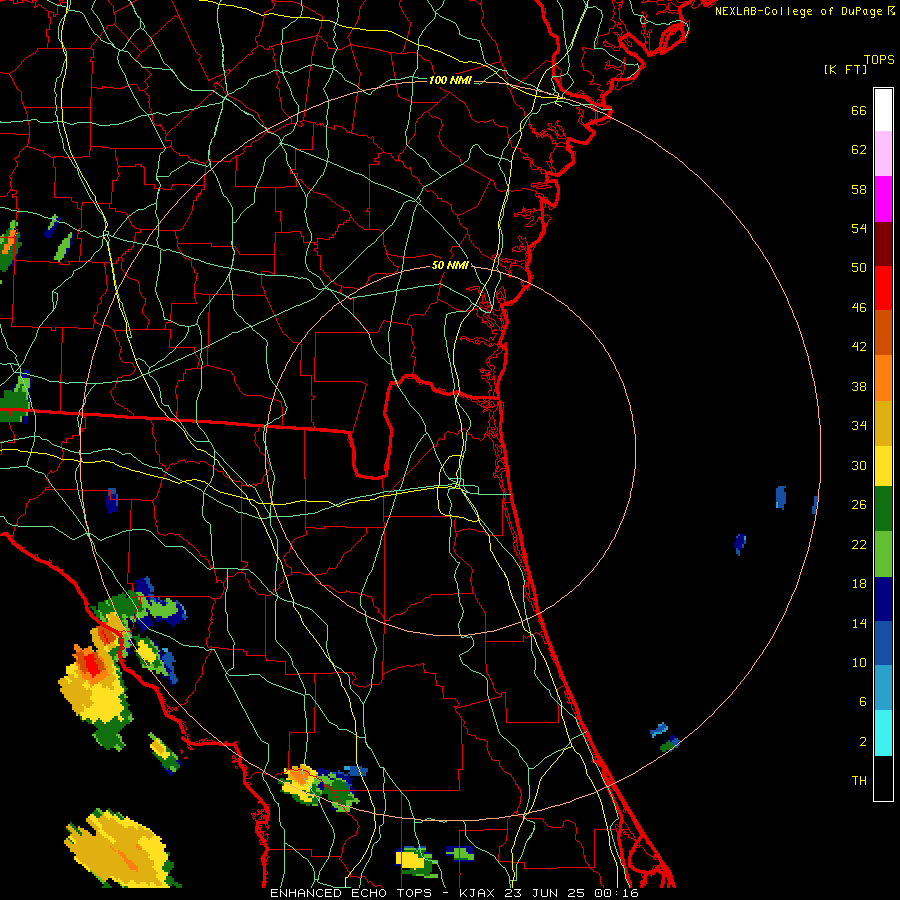Viewport: 900px width, 900px height.
Task: Click the '22' legend value
Action: tap(859, 544)
